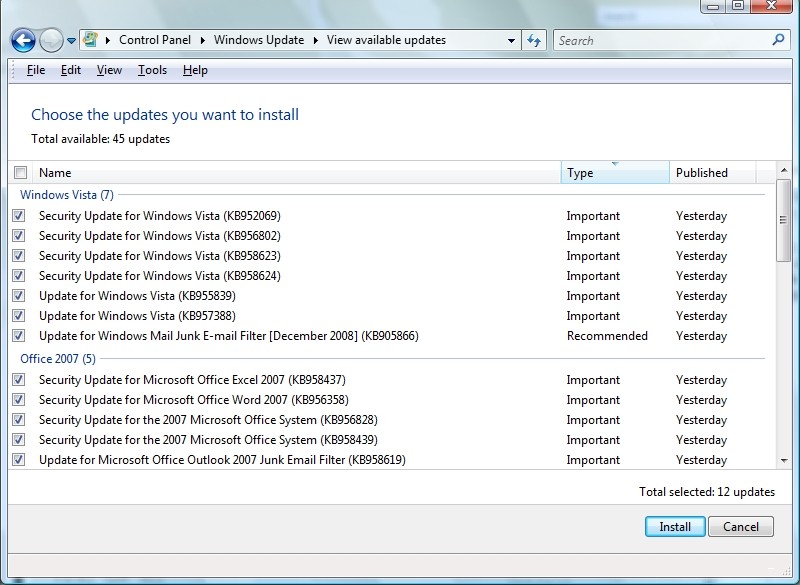Uncheck Office System update KB956828

[x=19, y=420]
